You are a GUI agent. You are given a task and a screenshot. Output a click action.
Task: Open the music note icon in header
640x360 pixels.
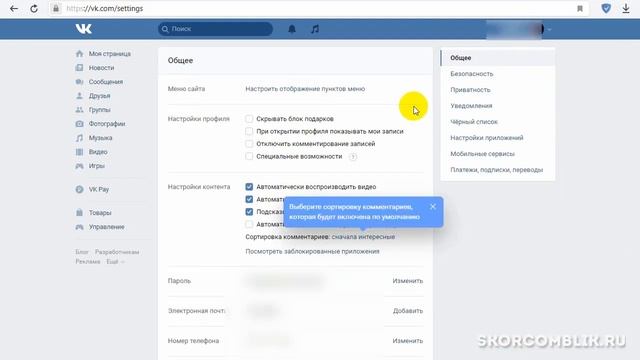pos(315,29)
